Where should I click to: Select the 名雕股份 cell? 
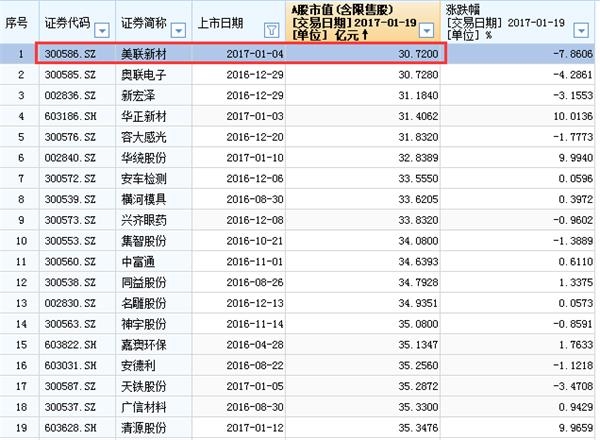pyautogui.click(x=144, y=303)
